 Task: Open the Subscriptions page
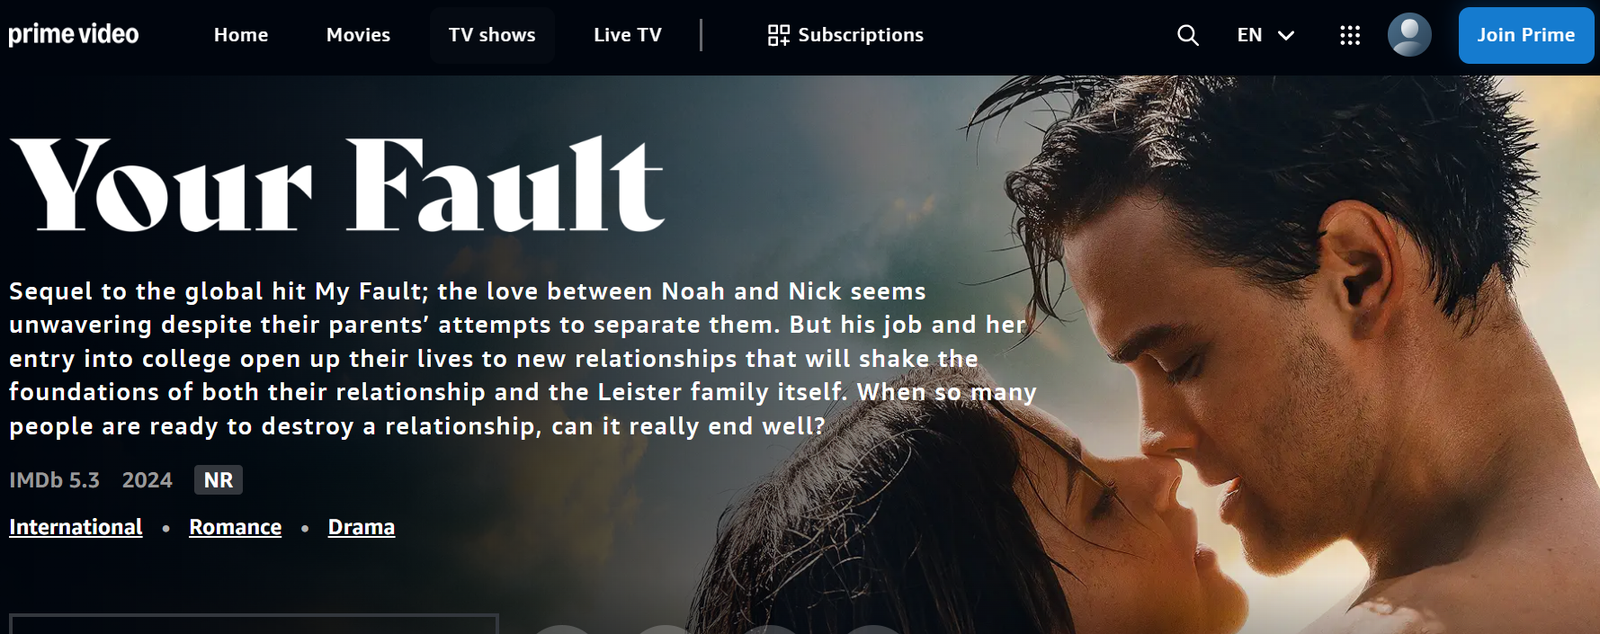coord(846,35)
